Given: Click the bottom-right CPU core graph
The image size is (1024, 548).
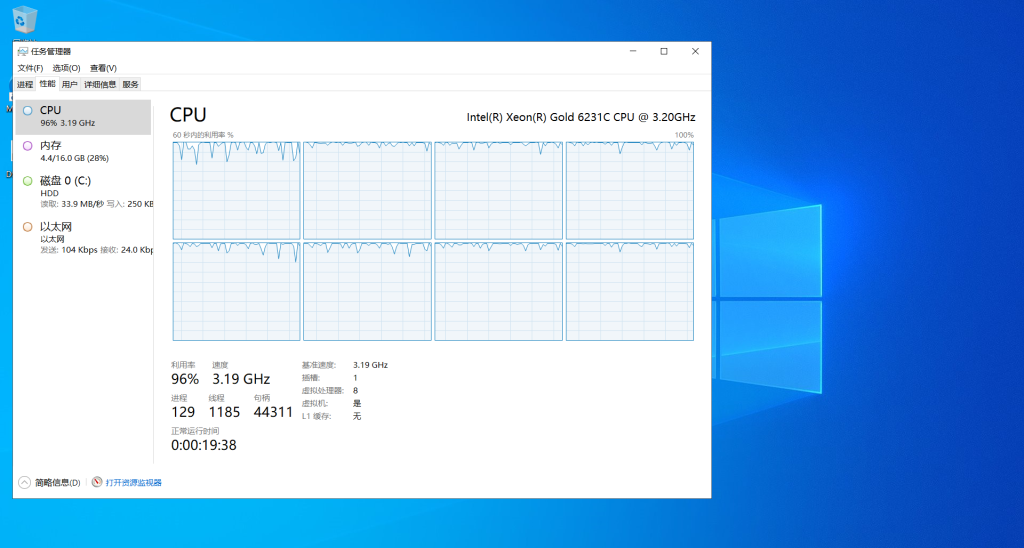Looking at the screenshot, I should (x=629, y=291).
